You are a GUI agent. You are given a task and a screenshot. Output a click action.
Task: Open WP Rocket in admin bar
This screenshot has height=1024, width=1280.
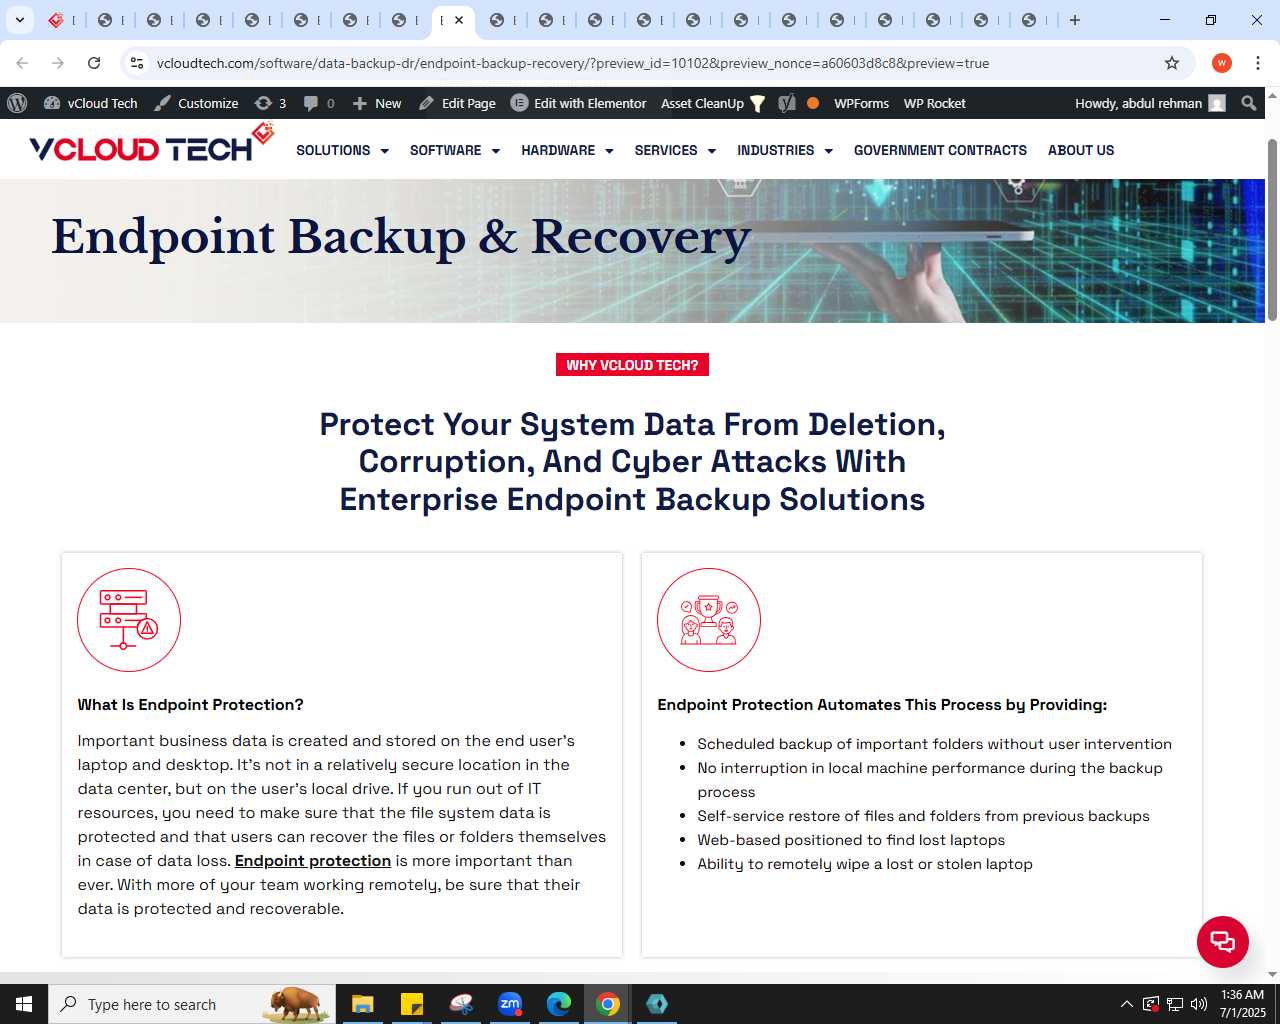934,103
